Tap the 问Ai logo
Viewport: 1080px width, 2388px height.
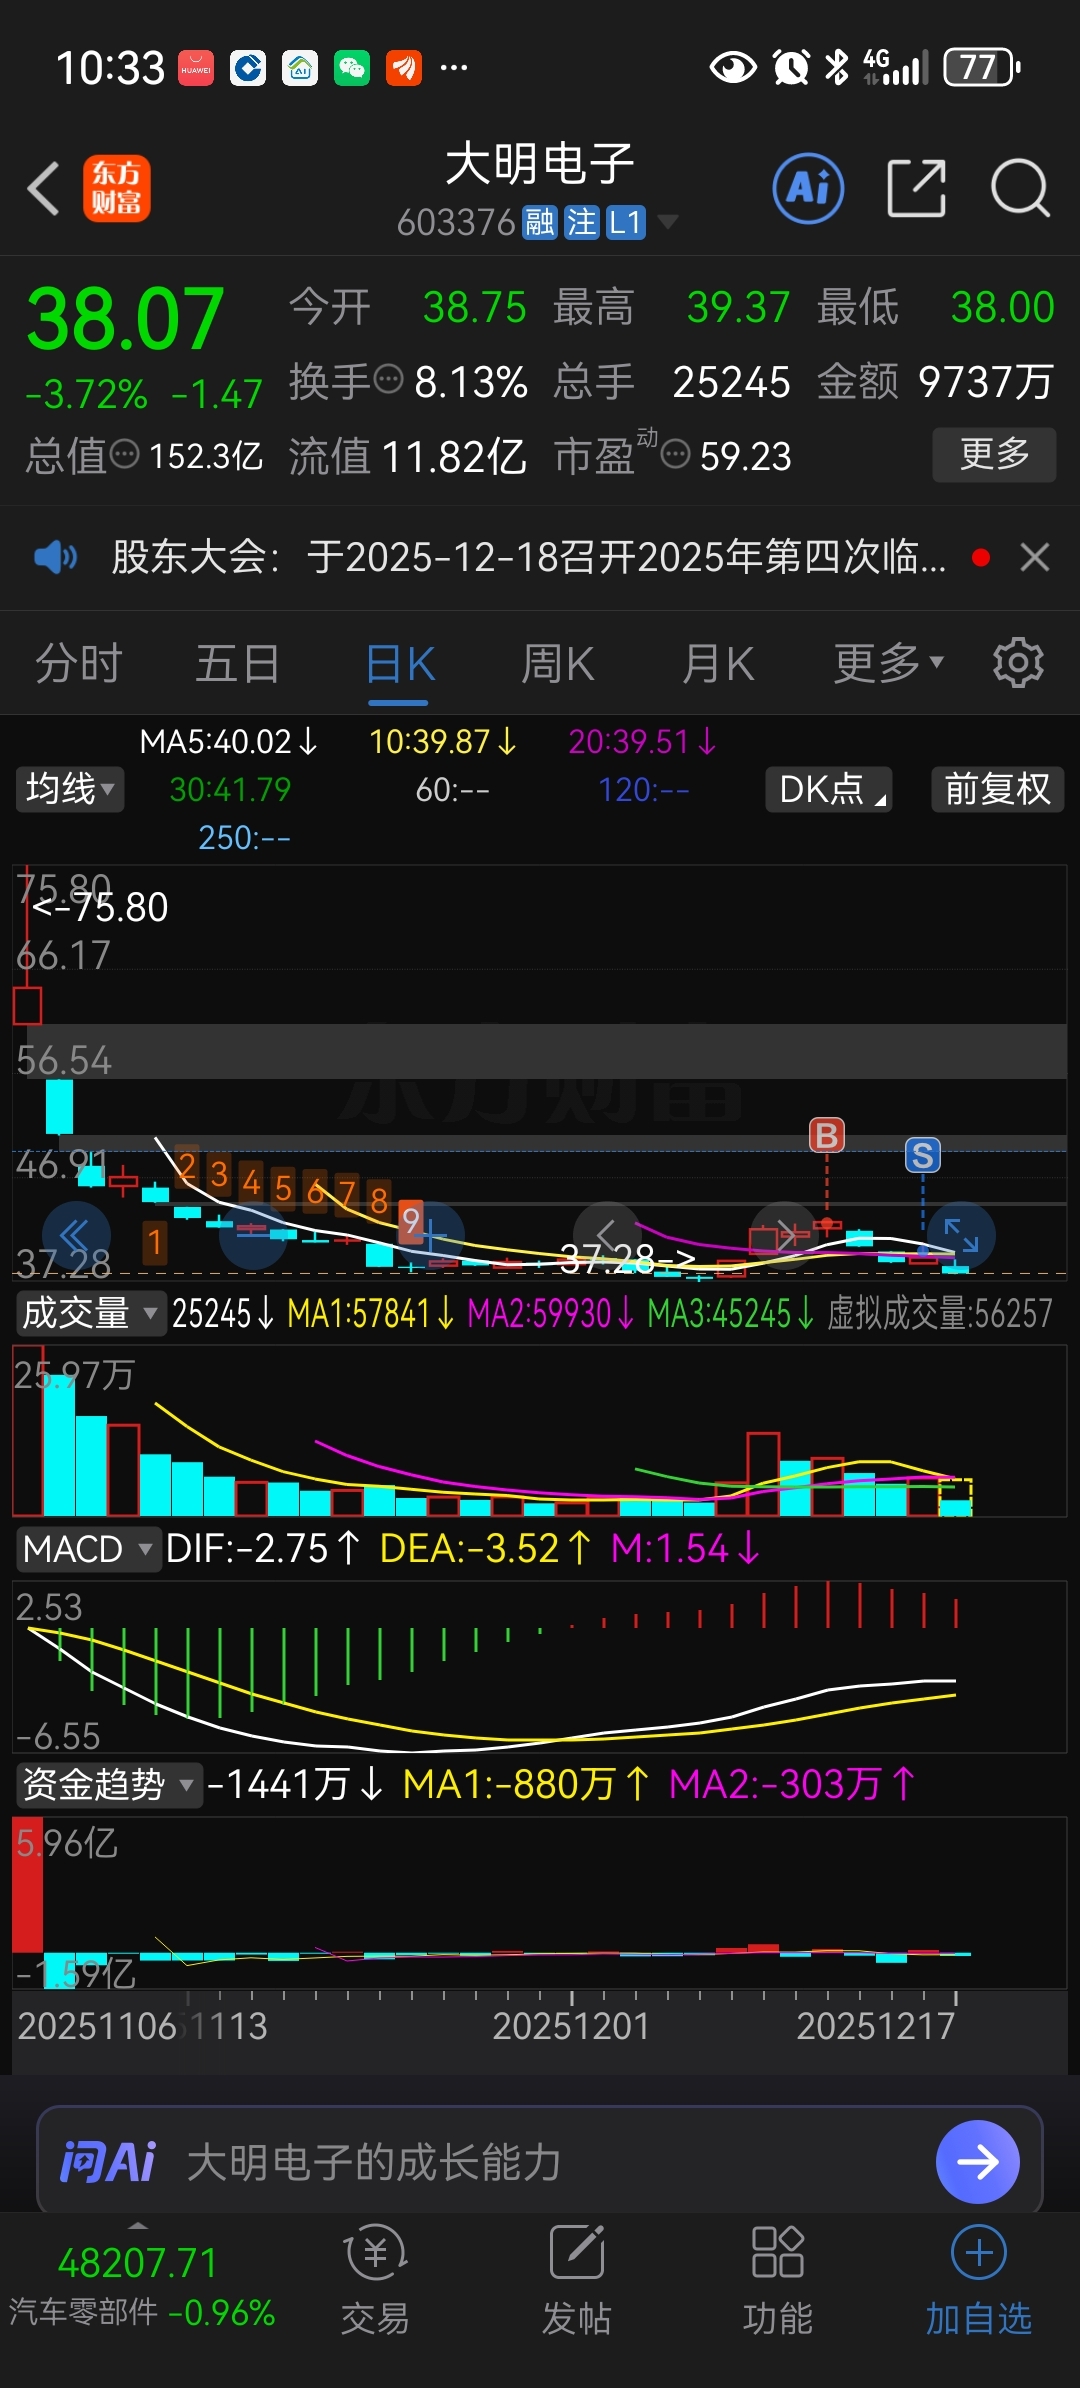[x=108, y=2162]
